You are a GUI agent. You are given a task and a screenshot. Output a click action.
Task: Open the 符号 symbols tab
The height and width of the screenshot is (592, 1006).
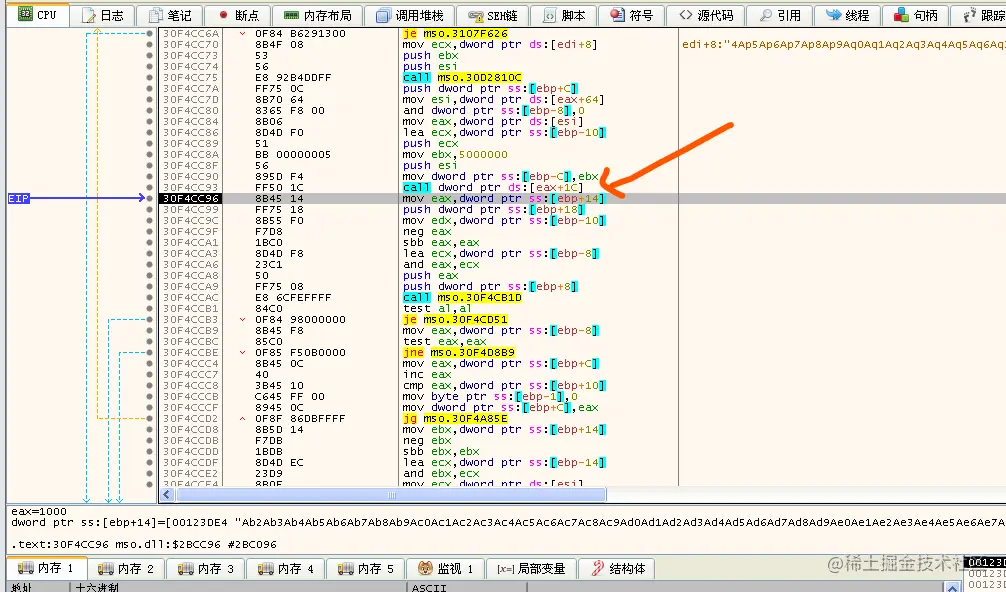tap(631, 15)
